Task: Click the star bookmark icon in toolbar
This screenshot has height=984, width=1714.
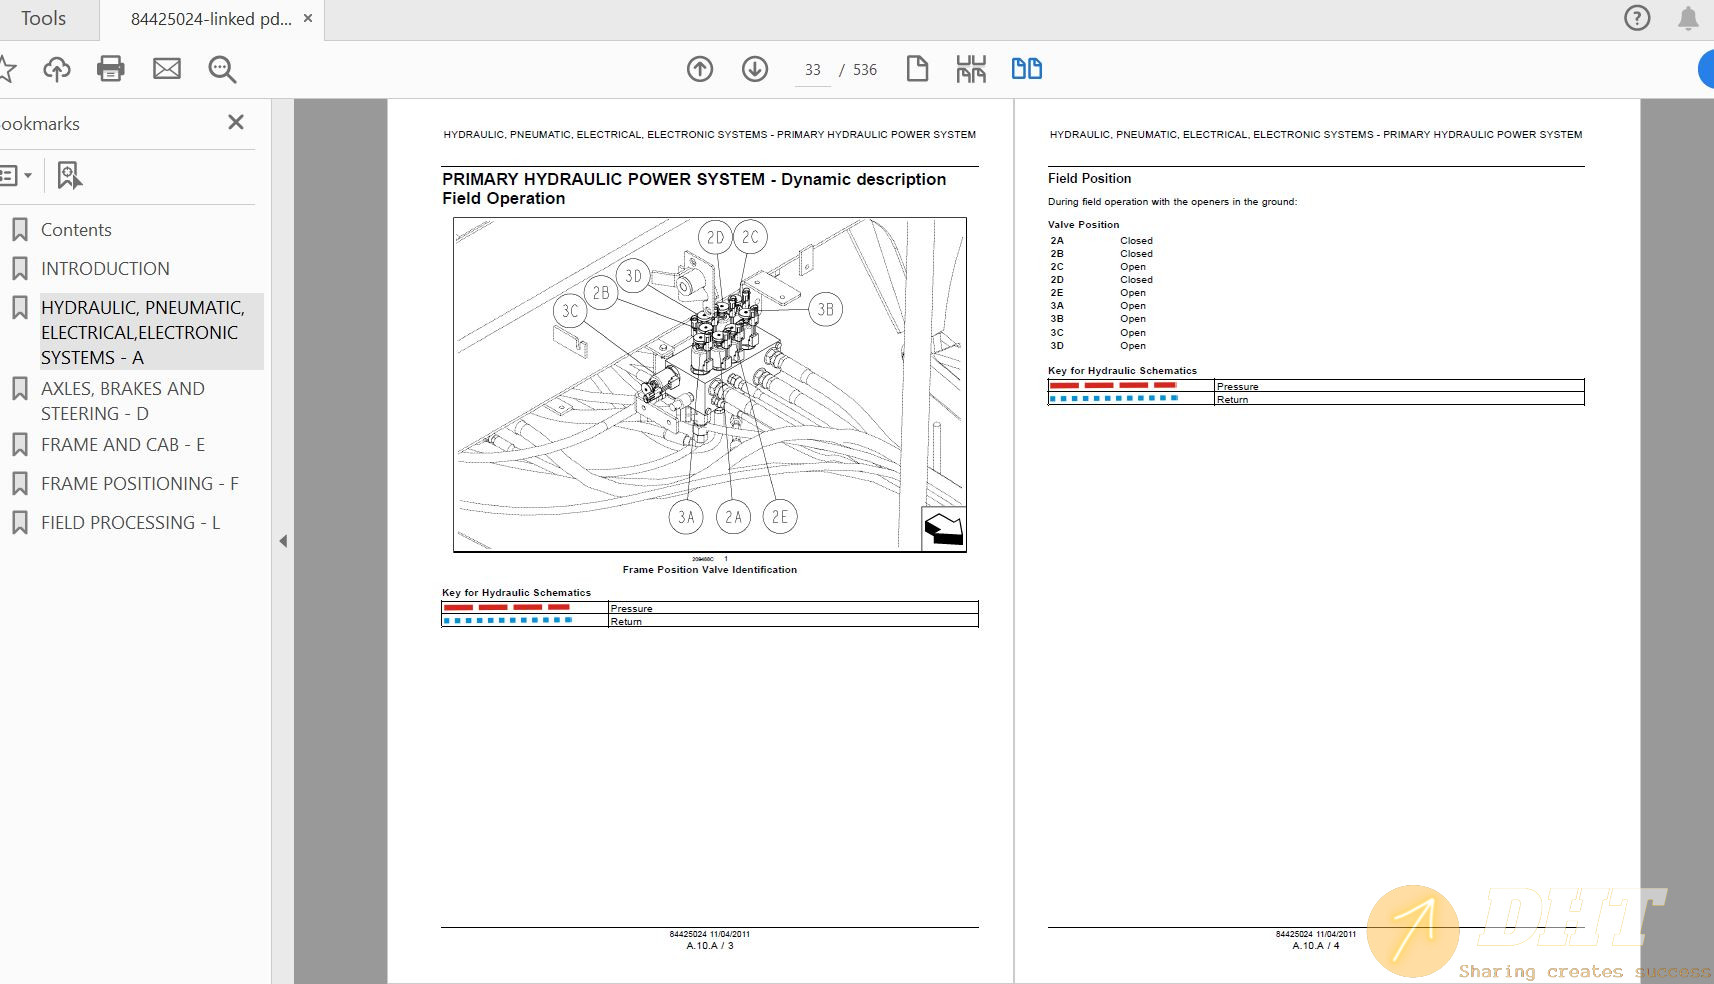Action: pyautogui.click(x=6, y=68)
